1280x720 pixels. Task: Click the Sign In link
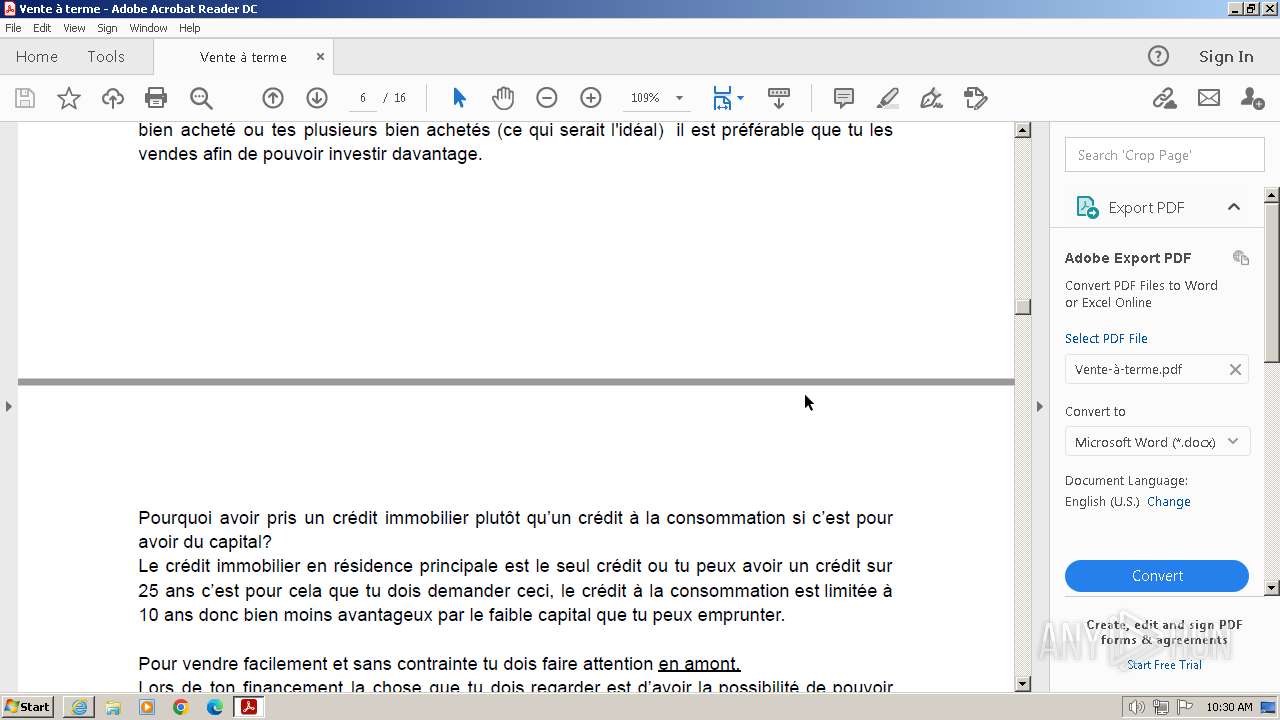click(x=1226, y=57)
